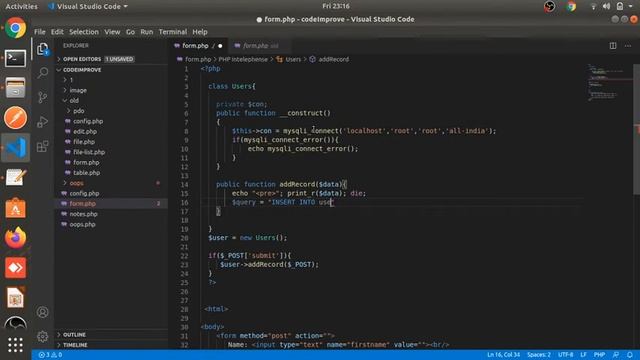Open the editor More Actions menu
The image size is (640, 360).
coord(628,46)
